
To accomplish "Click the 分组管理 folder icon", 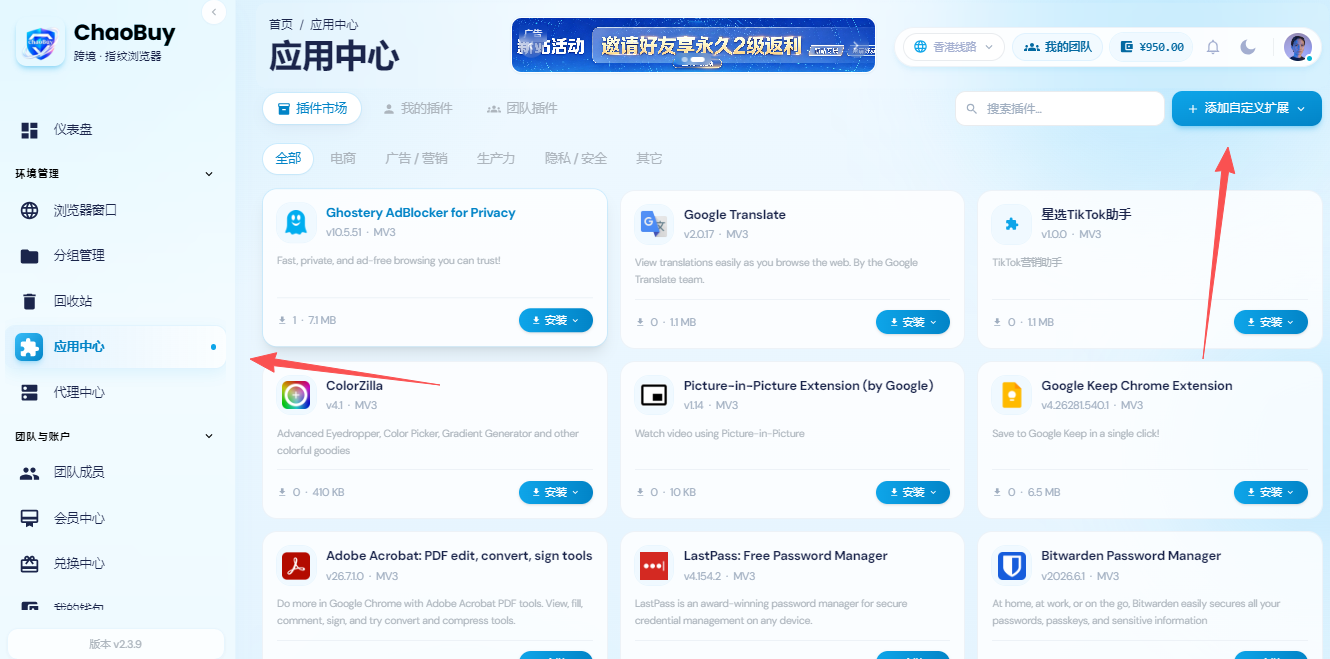I will pos(30,256).
